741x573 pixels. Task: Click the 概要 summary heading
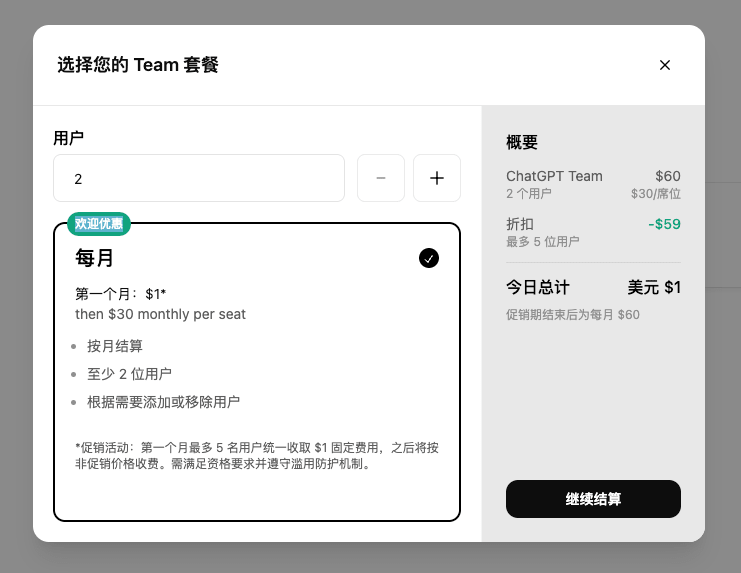[522, 142]
